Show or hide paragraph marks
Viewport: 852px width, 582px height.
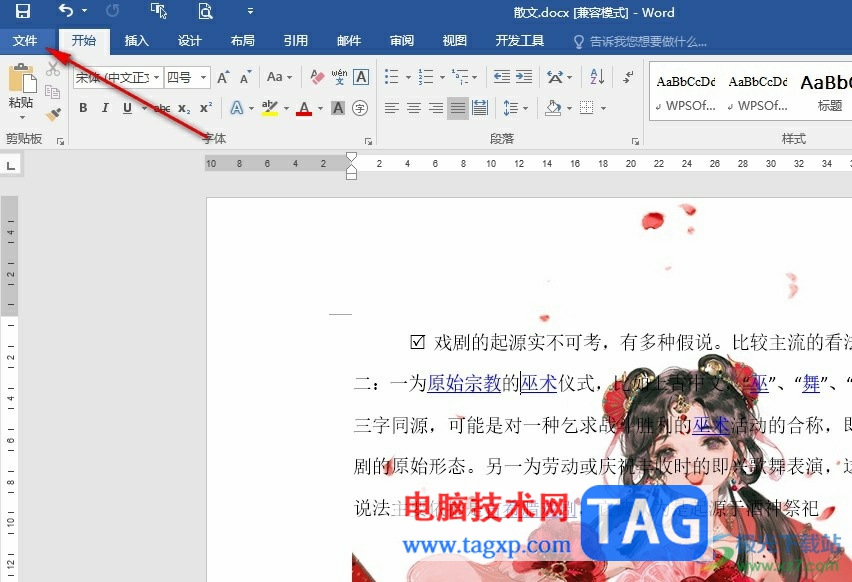coord(628,77)
